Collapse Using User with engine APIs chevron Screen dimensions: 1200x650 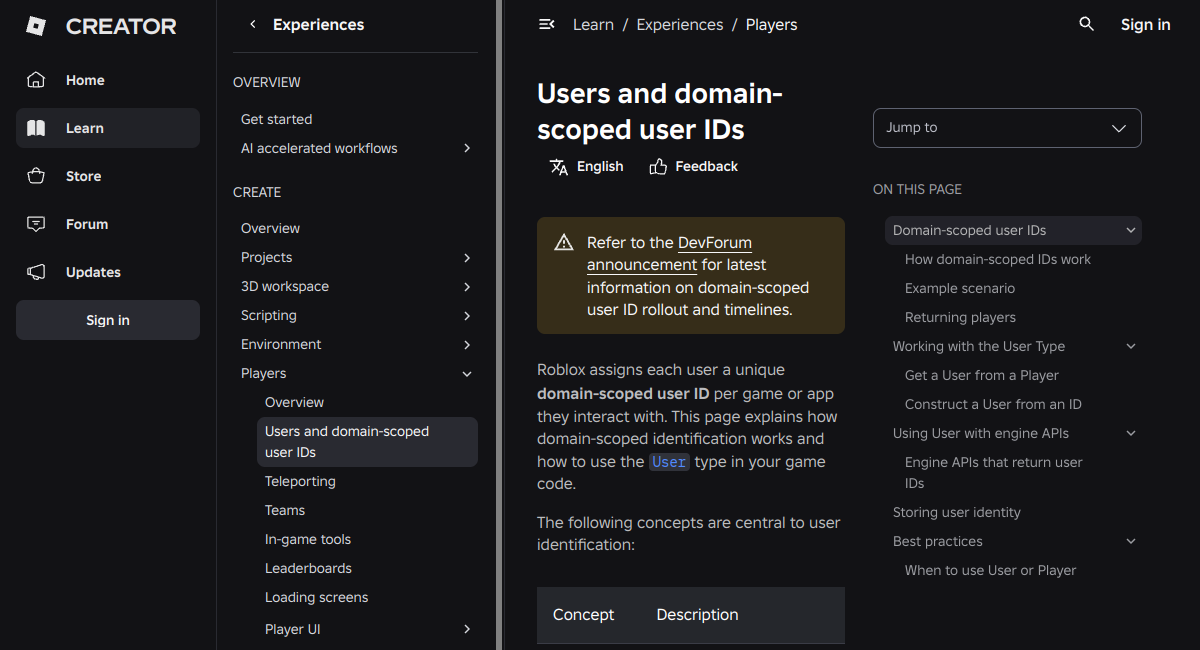click(1131, 433)
